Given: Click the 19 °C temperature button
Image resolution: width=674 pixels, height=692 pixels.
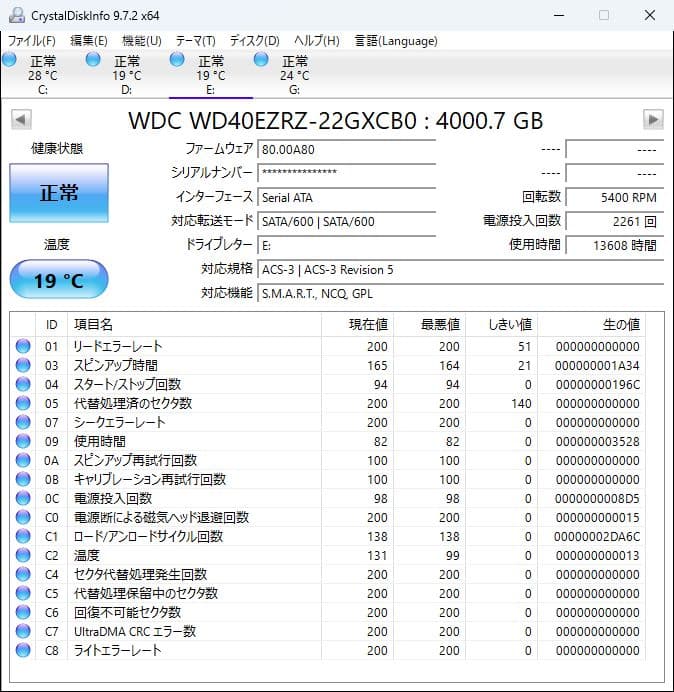Looking at the screenshot, I should (59, 280).
